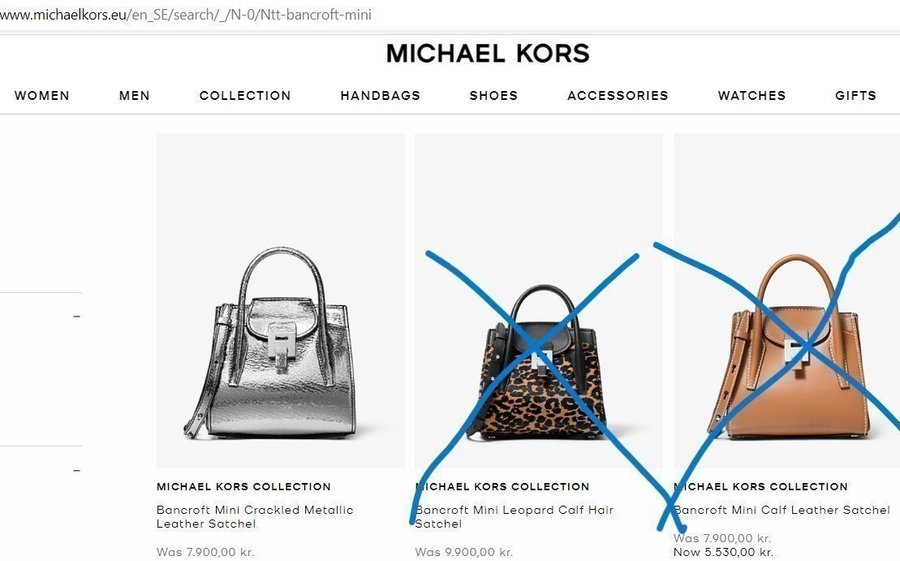Screen dimensions: 900x561
Task: Open the leopard calf hair bag image
Action: [538, 301]
